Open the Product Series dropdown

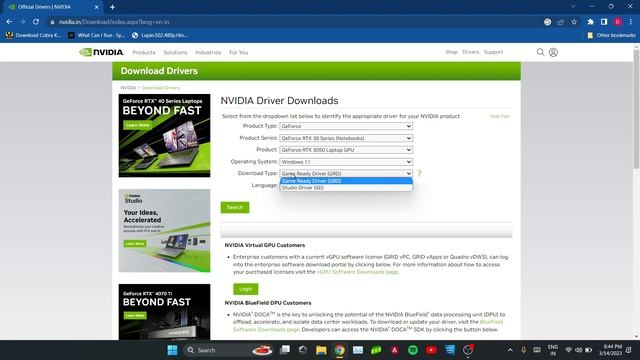click(346, 138)
